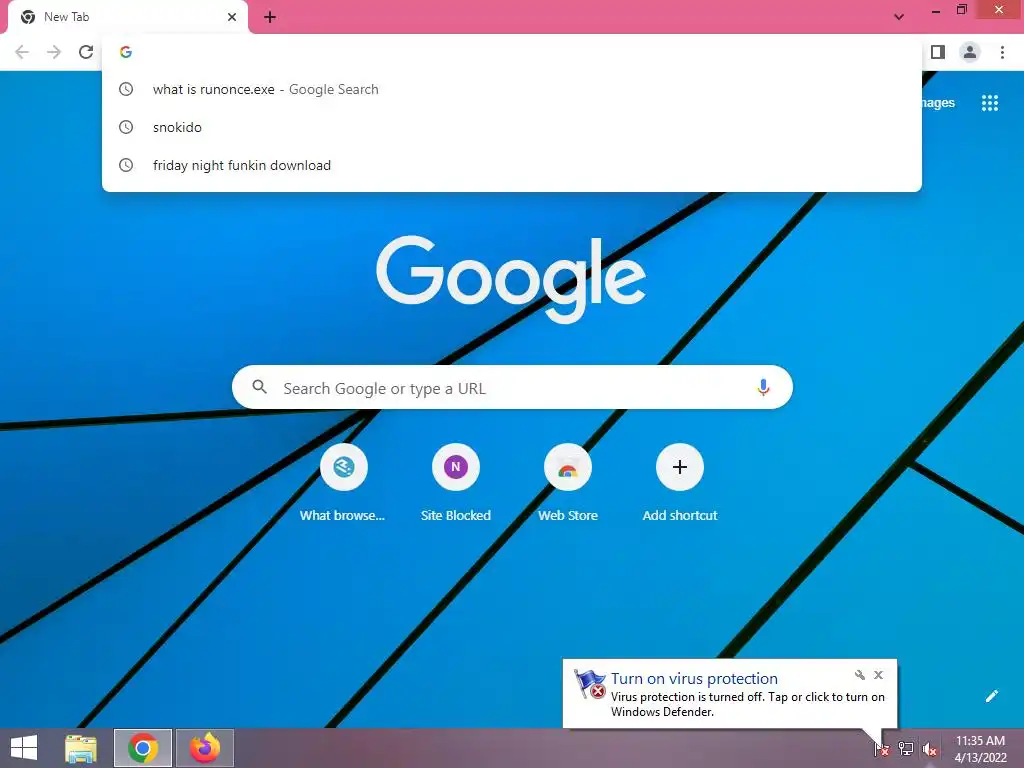Click the Action Center flag tray icon
This screenshot has height=768, width=1024.
[x=881, y=749]
